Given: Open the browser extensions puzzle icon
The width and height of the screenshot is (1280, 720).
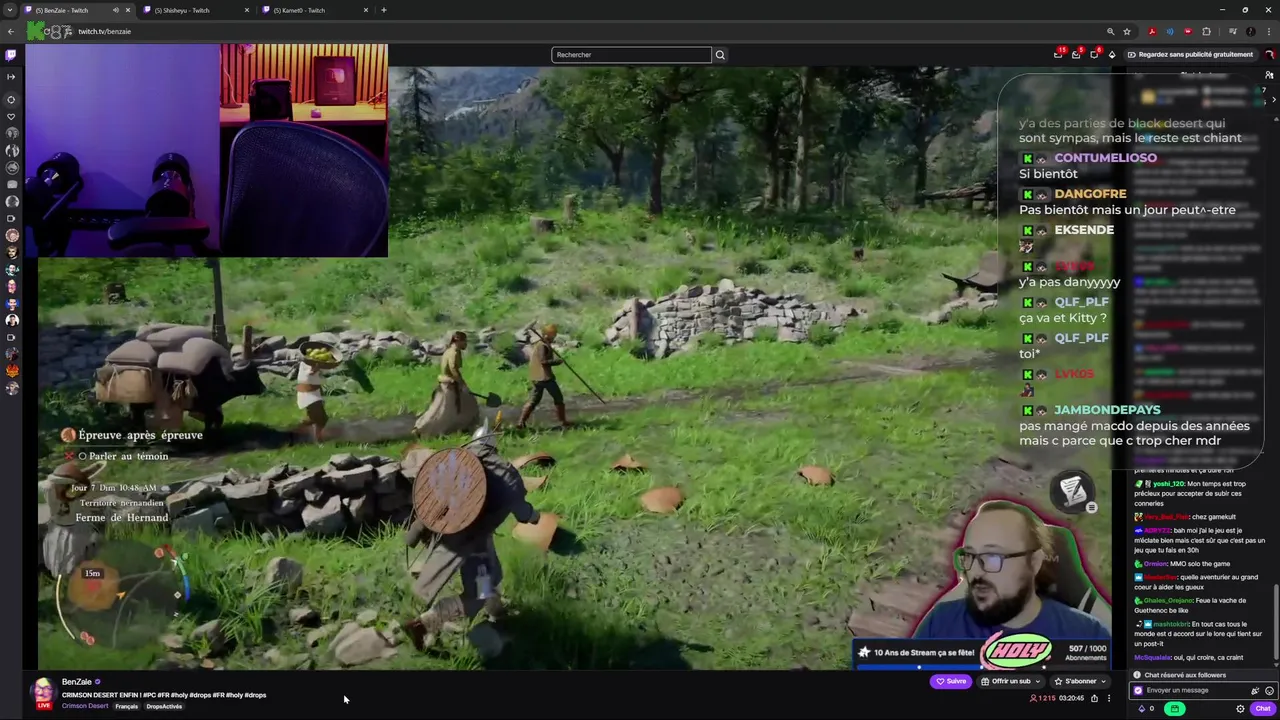Looking at the screenshot, I should tap(1206, 31).
